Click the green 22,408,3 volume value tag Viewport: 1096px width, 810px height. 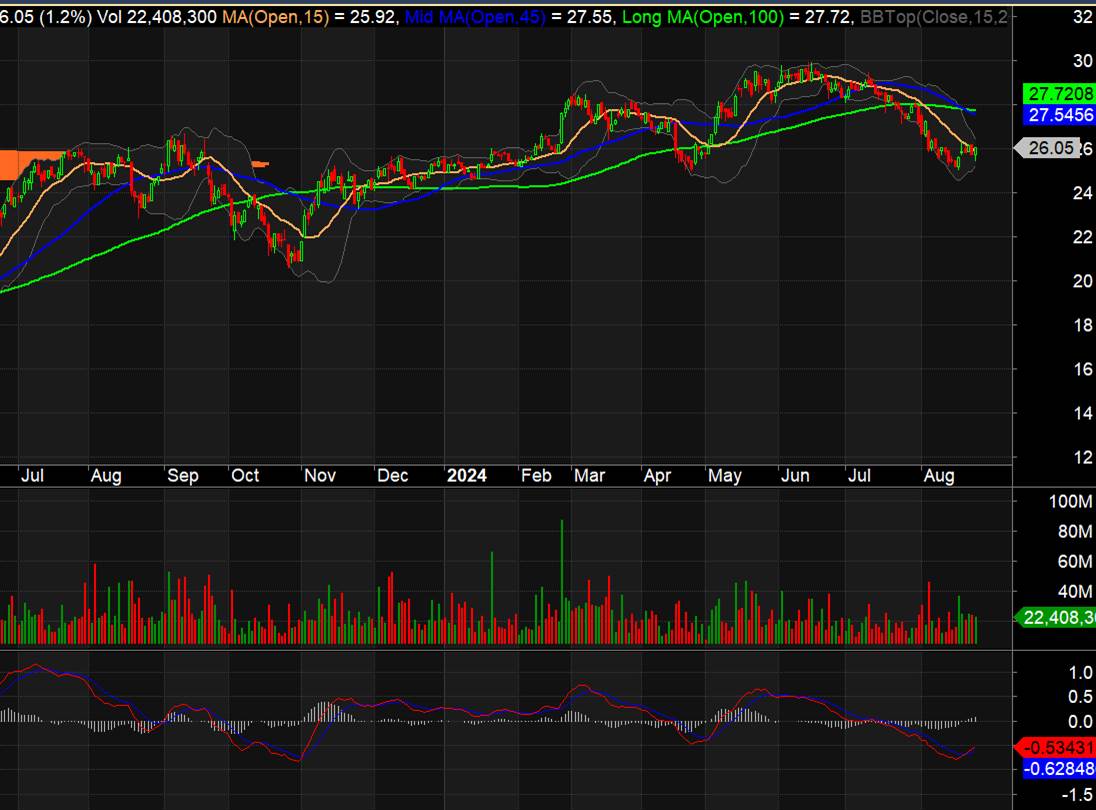point(1058,617)
